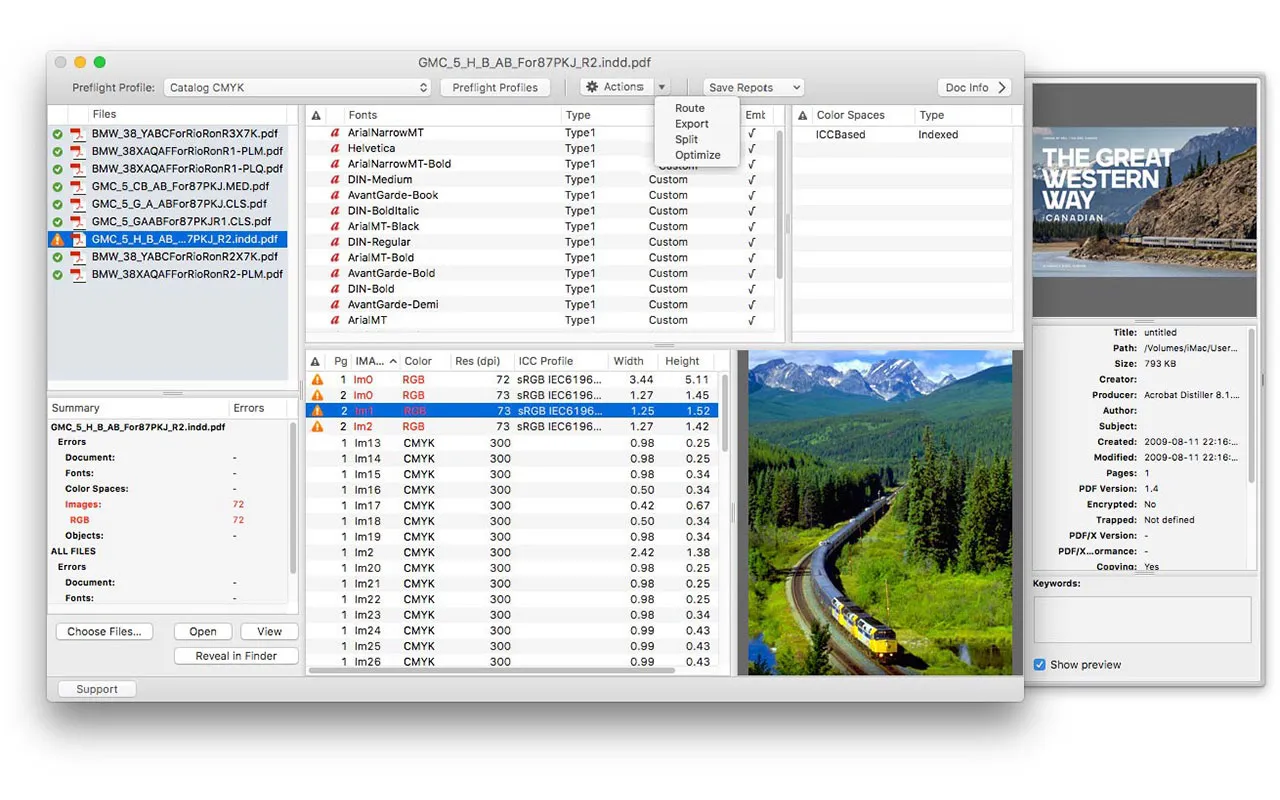Click the Reveal in Finder button
The height and width of the screenshot is (800, 1280).
[x=236, y=656]
